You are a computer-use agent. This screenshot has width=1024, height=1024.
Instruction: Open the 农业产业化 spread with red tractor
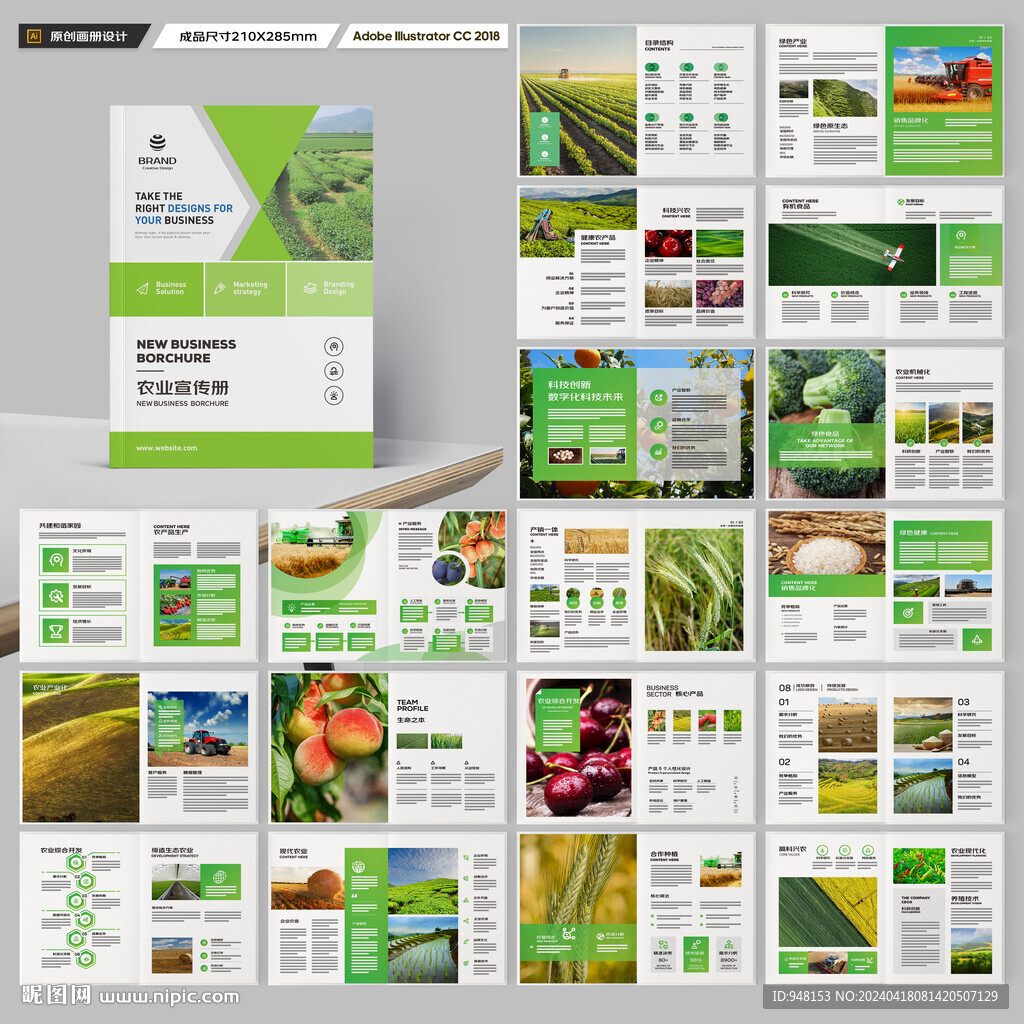click(138, 747)
